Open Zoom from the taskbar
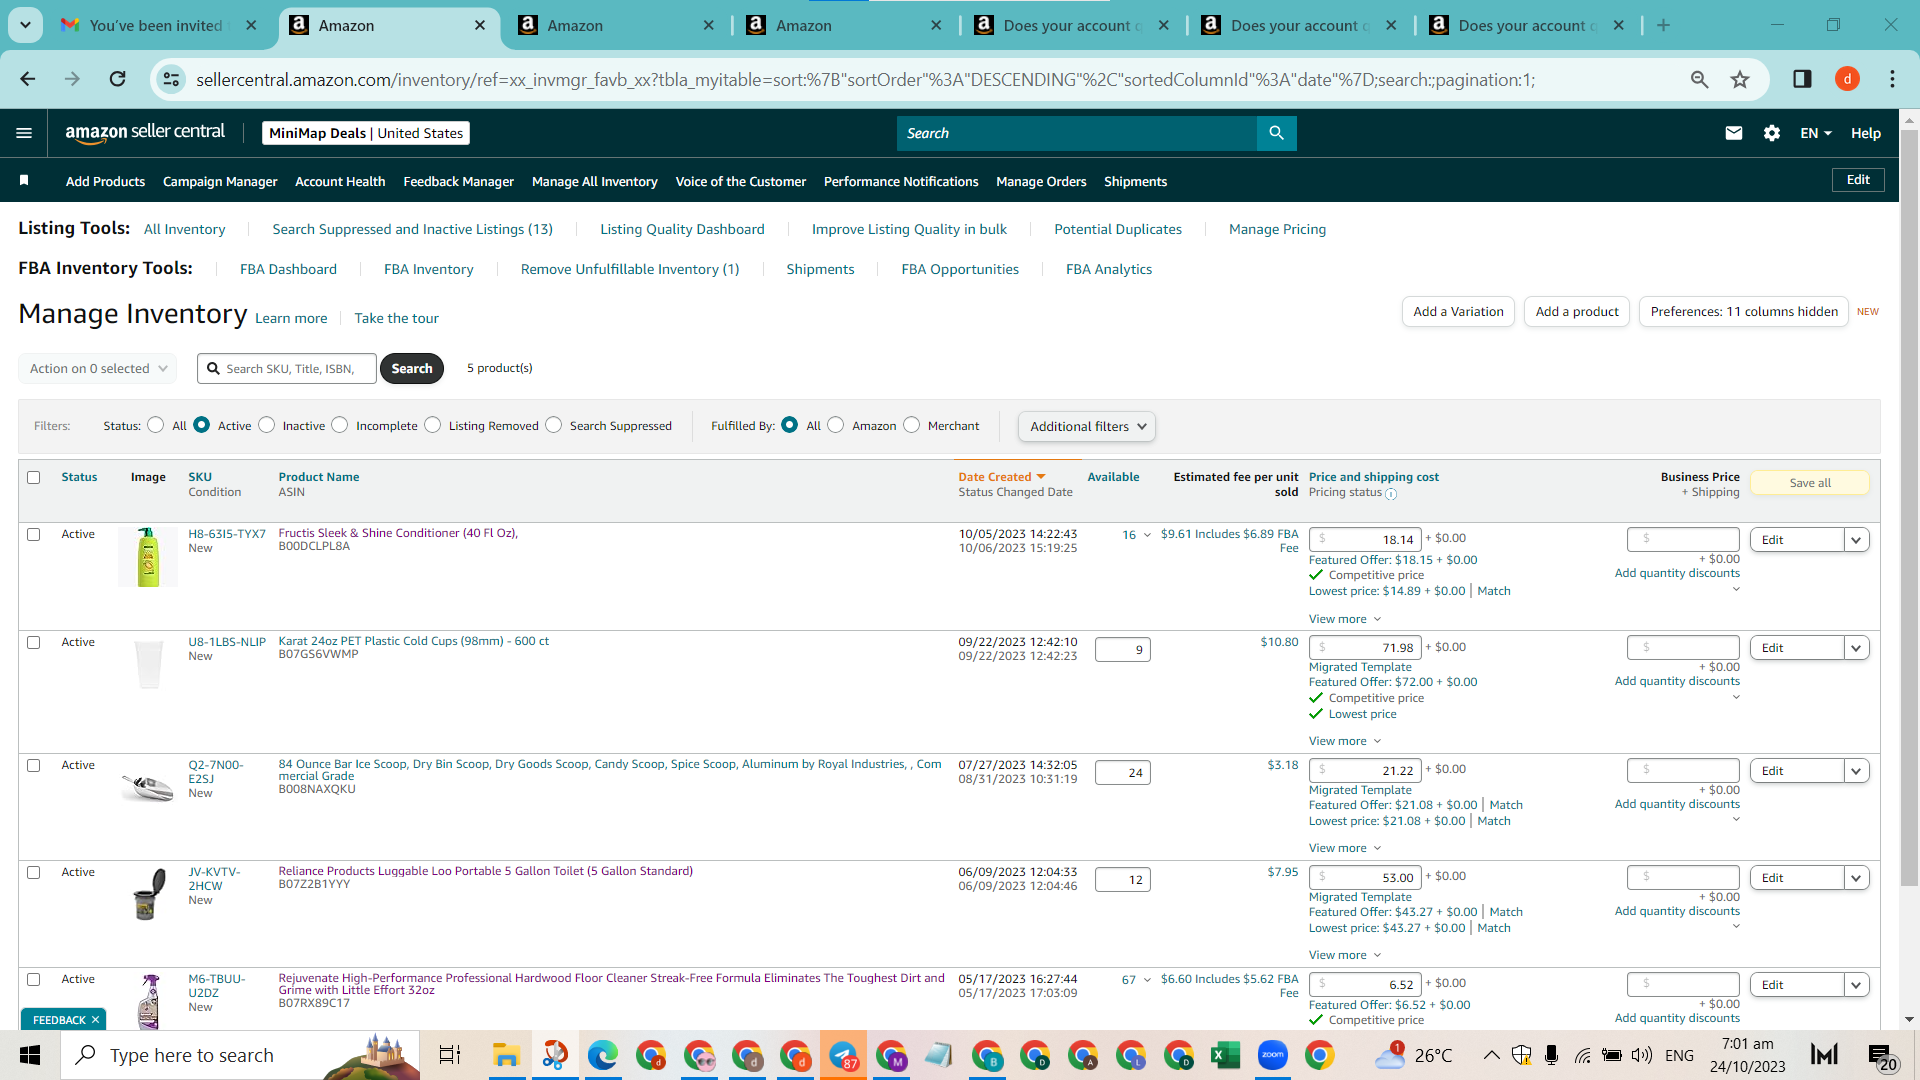 coord(1273,1055)
